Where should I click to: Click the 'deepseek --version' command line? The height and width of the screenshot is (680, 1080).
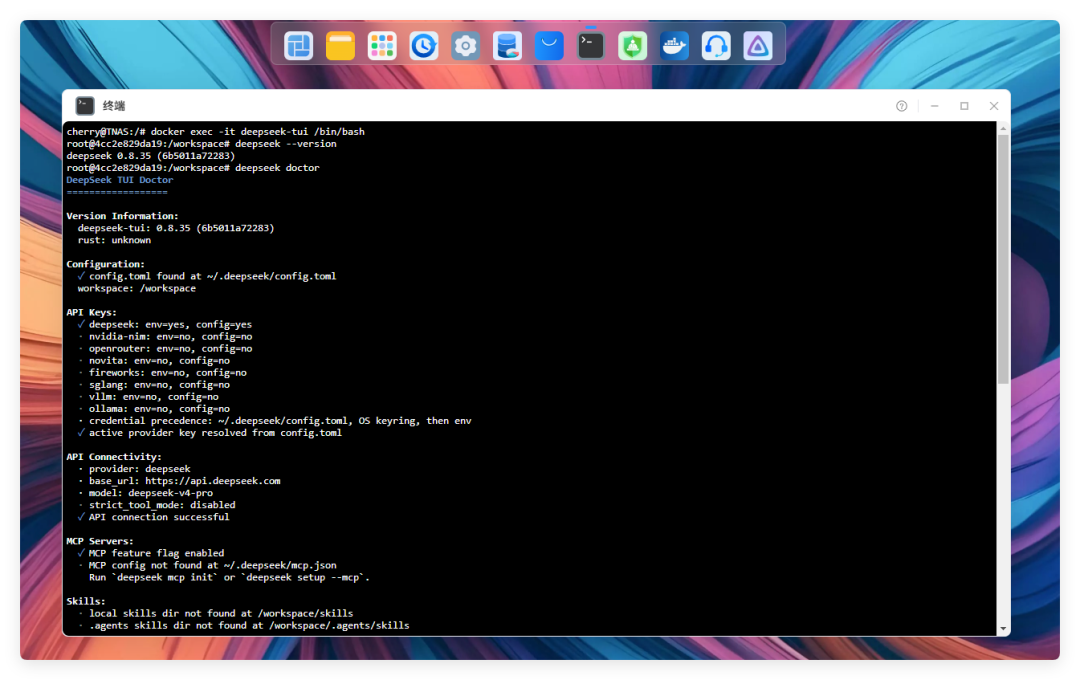pos(202,144)
